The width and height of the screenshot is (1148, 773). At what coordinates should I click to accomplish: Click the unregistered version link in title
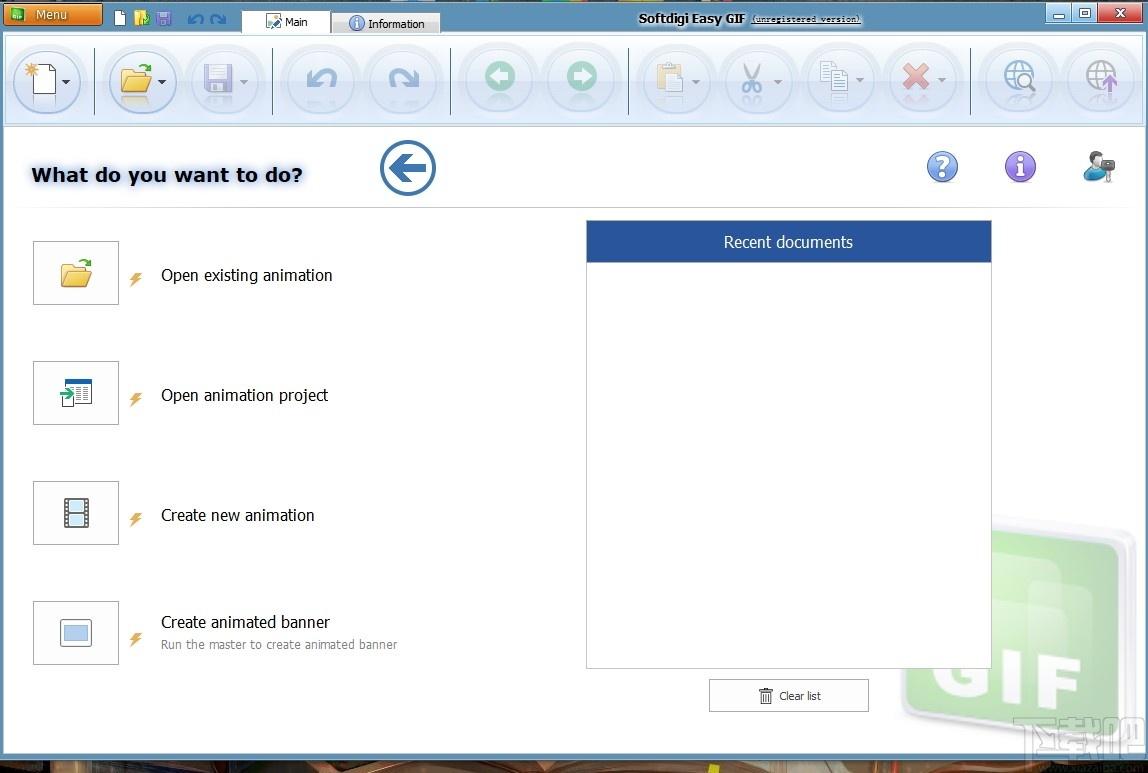[x=807, y=20]
